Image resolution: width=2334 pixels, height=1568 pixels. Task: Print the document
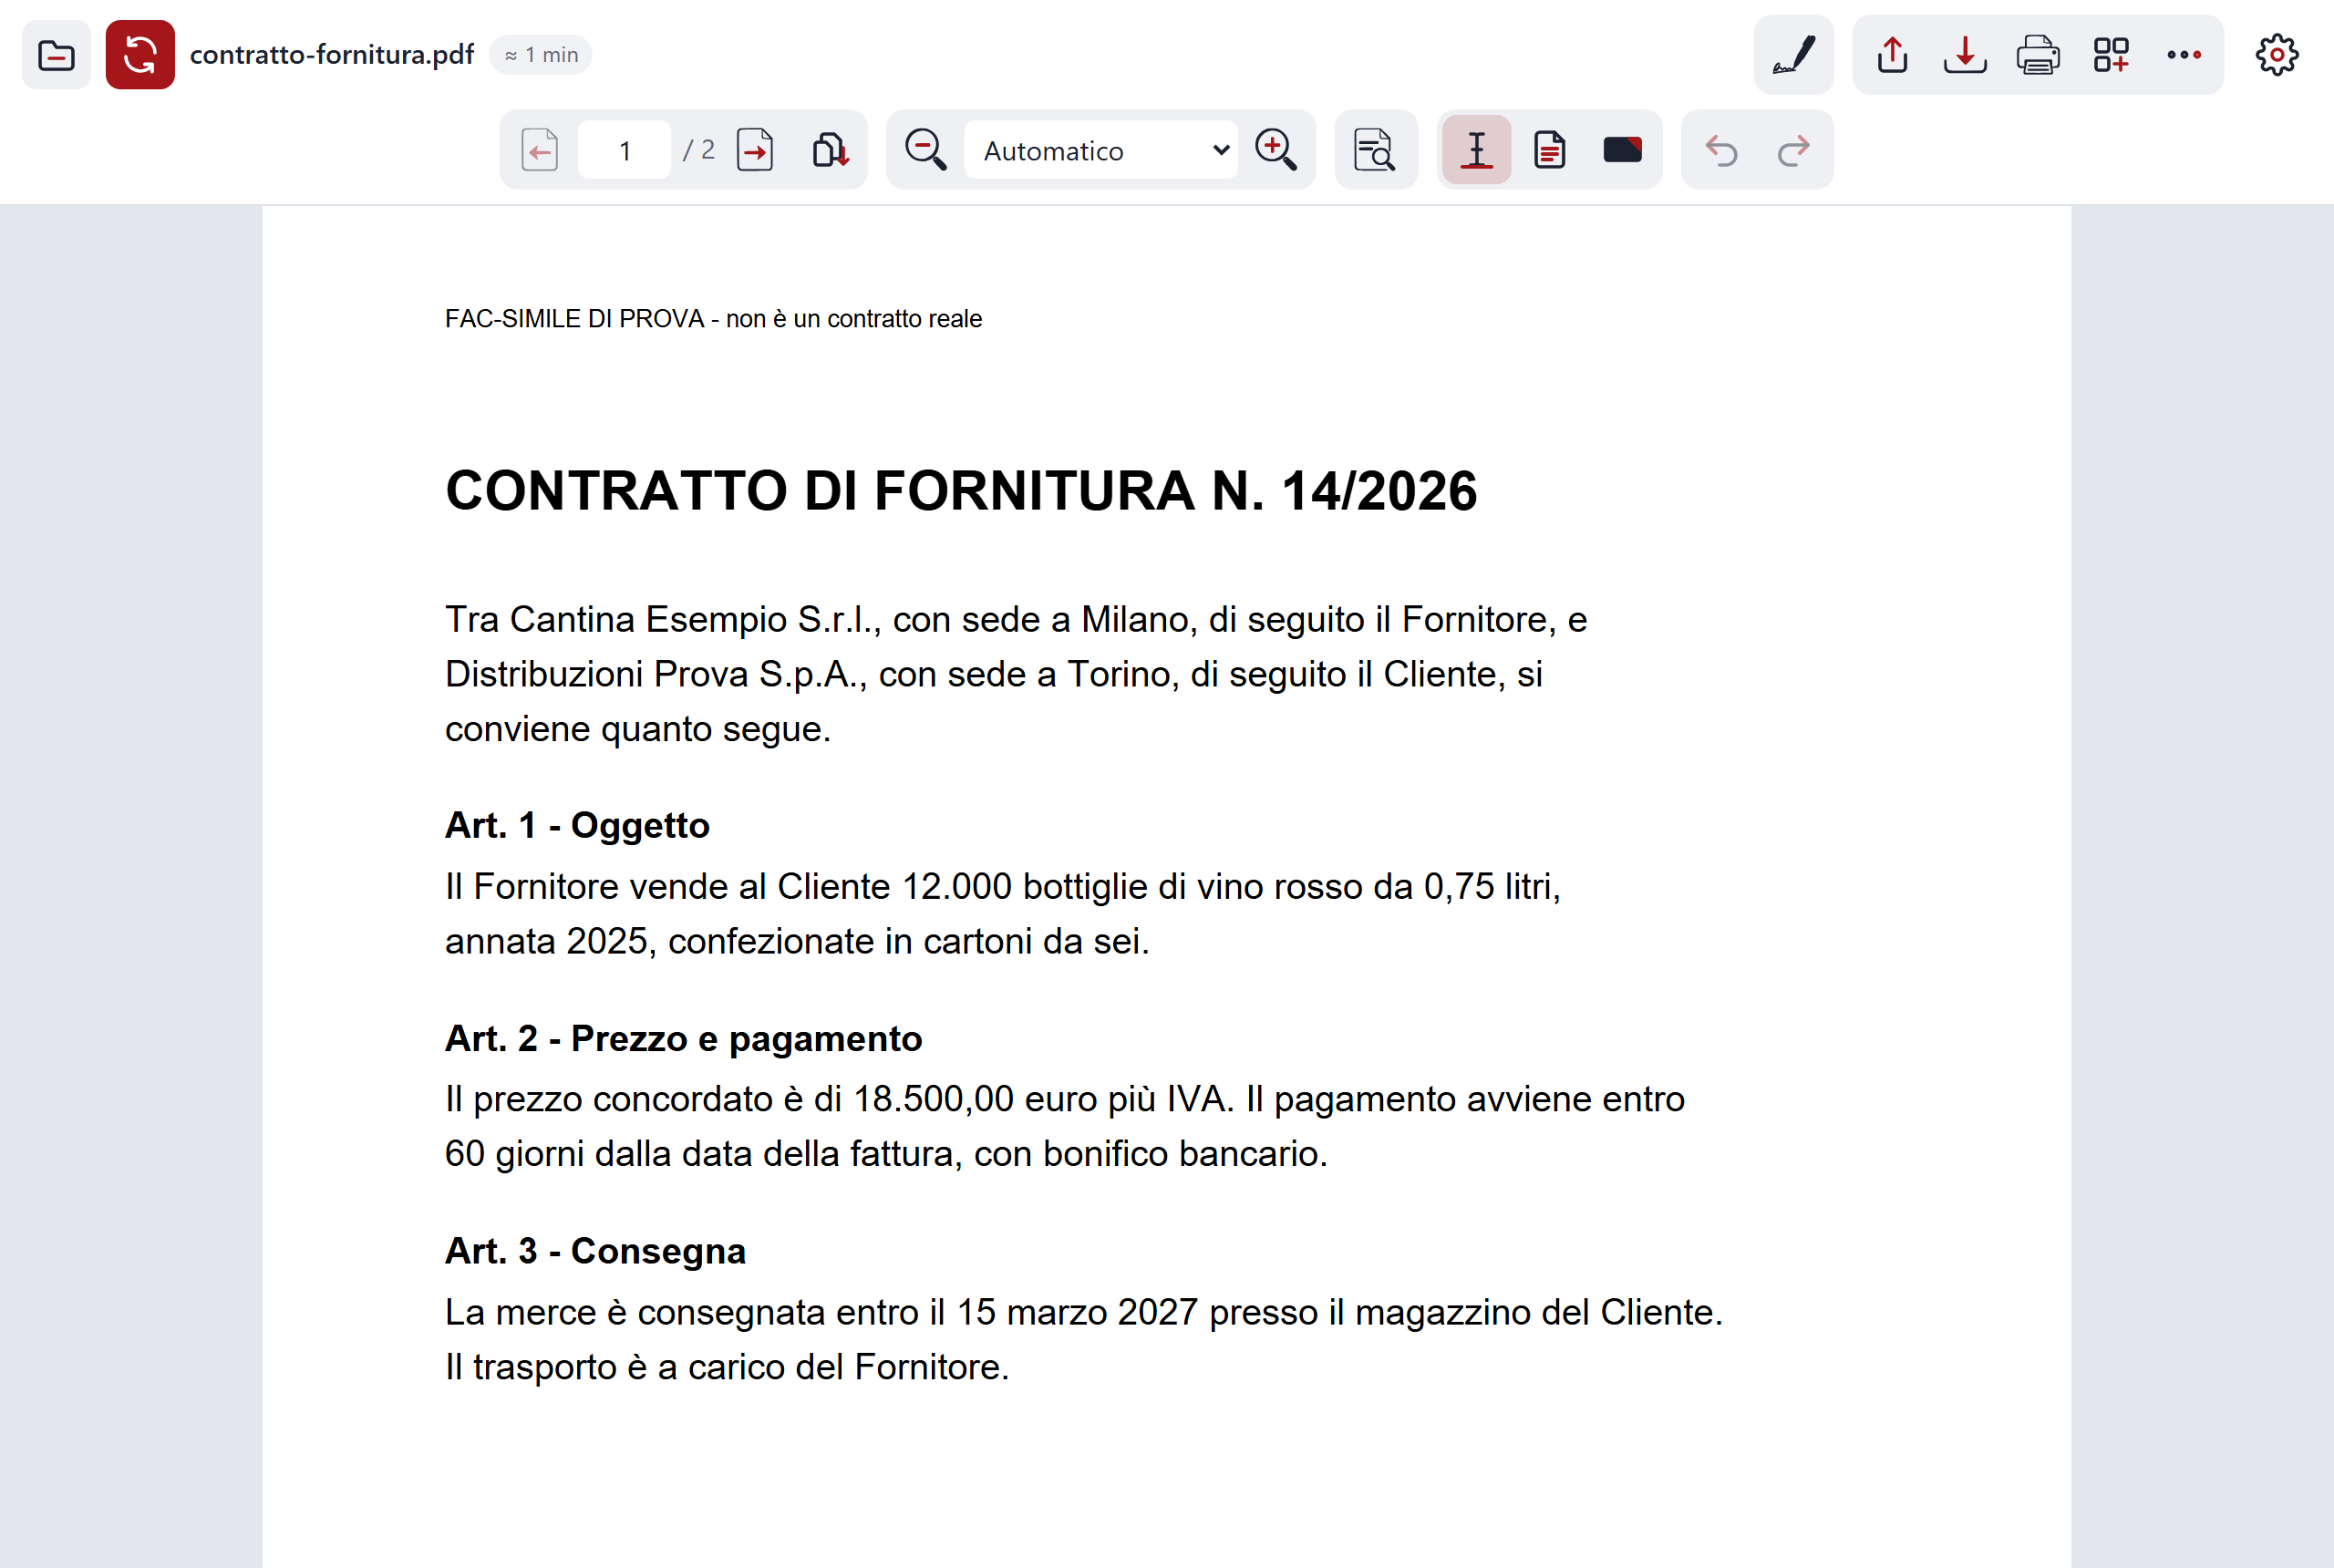[x=2038, y=55]
